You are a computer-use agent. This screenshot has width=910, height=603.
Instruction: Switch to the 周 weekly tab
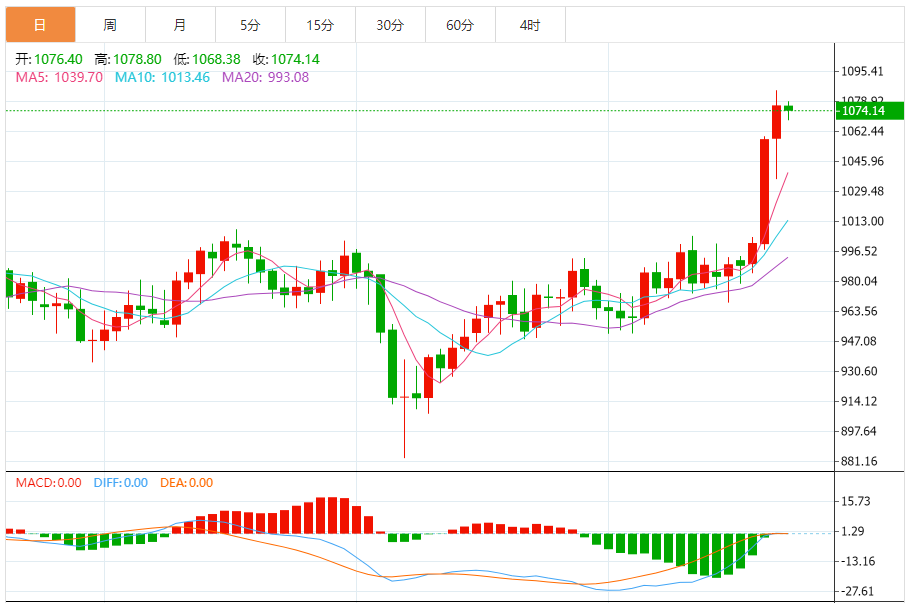click(110, 25)
